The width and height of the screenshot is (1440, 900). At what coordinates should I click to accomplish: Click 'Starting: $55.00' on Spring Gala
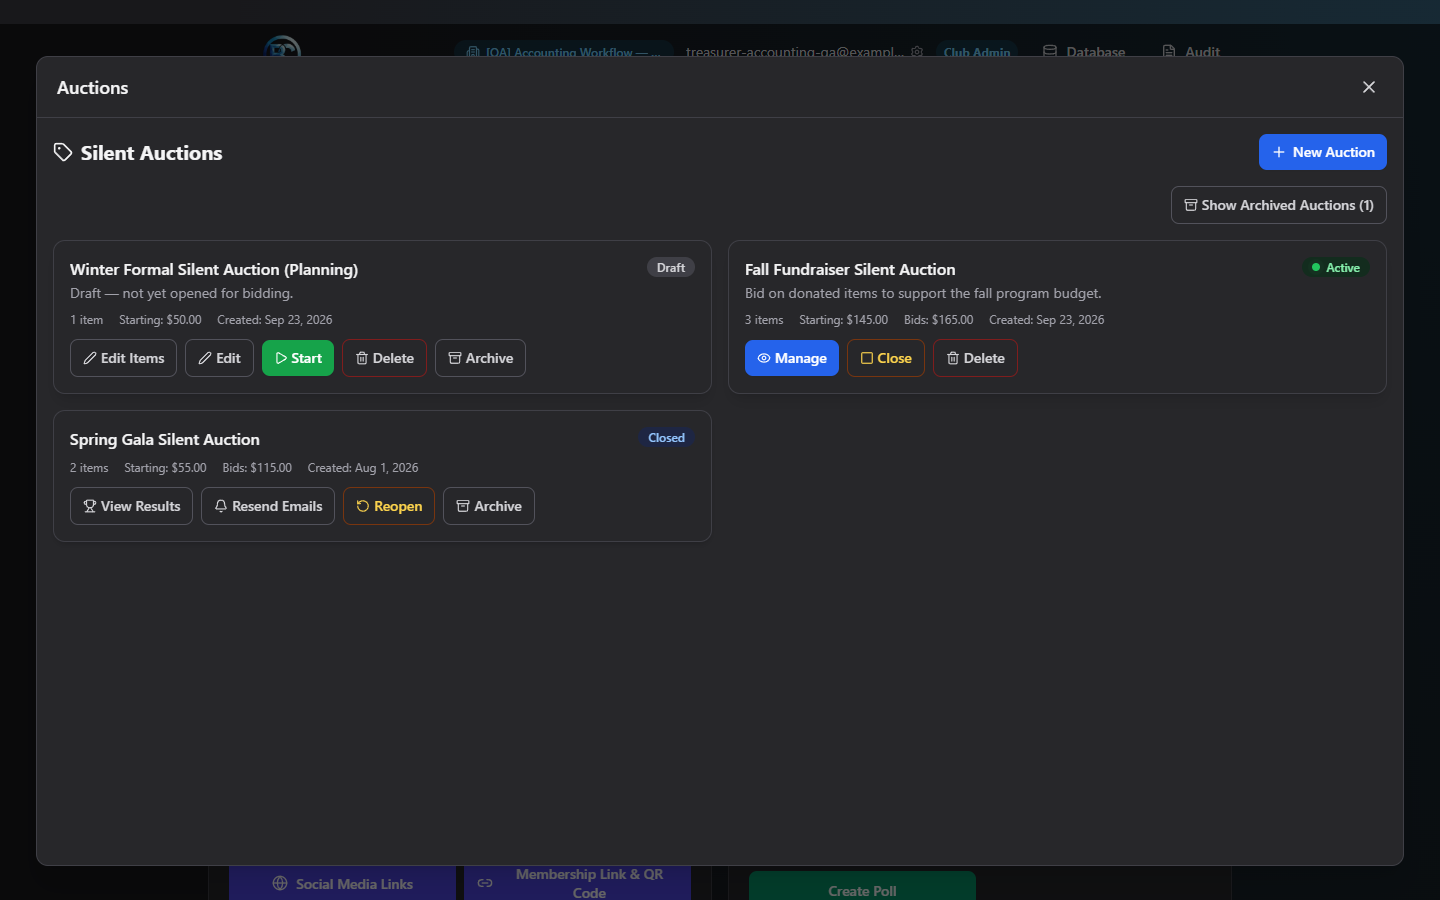coord(165,468)
